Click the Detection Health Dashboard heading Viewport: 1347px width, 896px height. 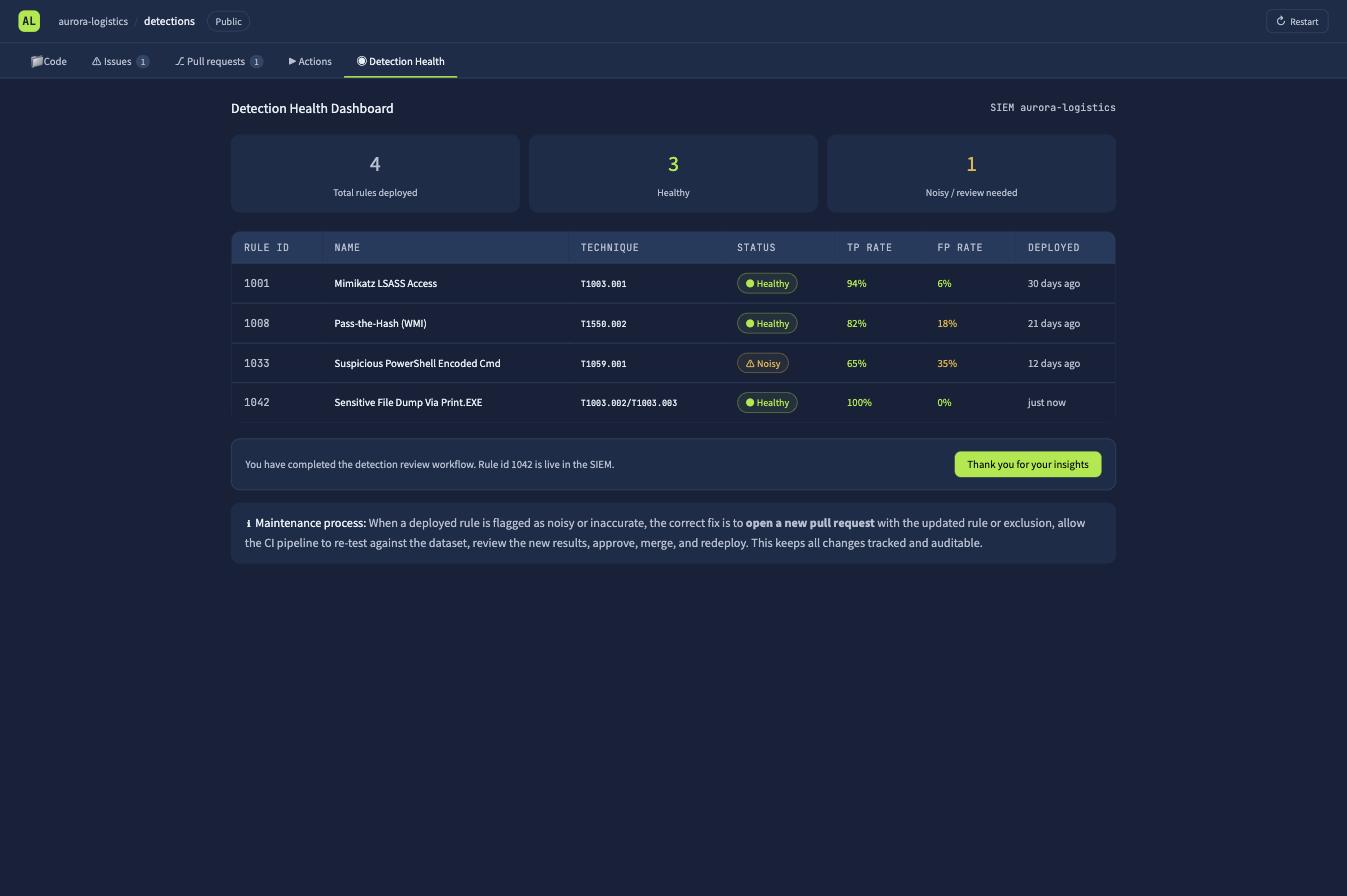(312, 108)
